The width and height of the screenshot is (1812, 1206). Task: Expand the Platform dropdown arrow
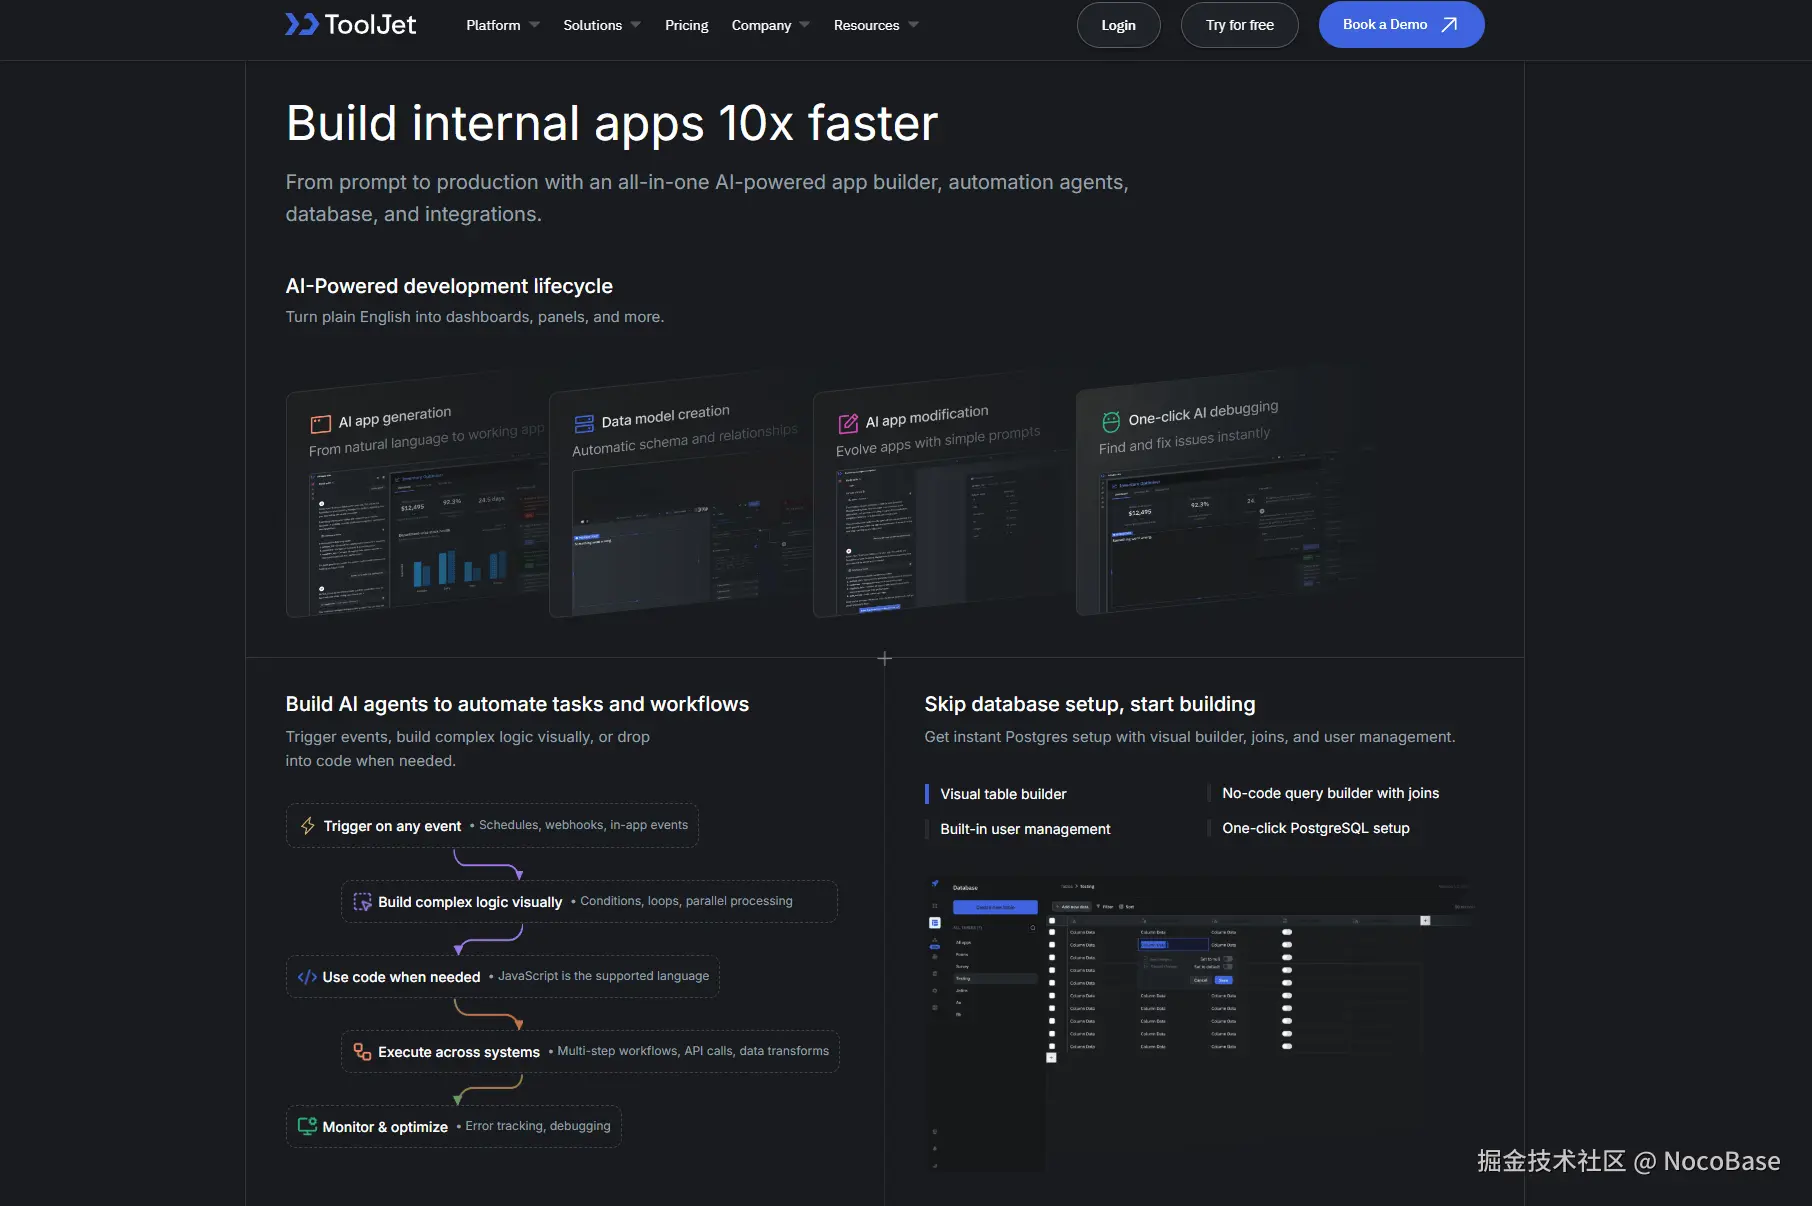[x=534, y=25]
